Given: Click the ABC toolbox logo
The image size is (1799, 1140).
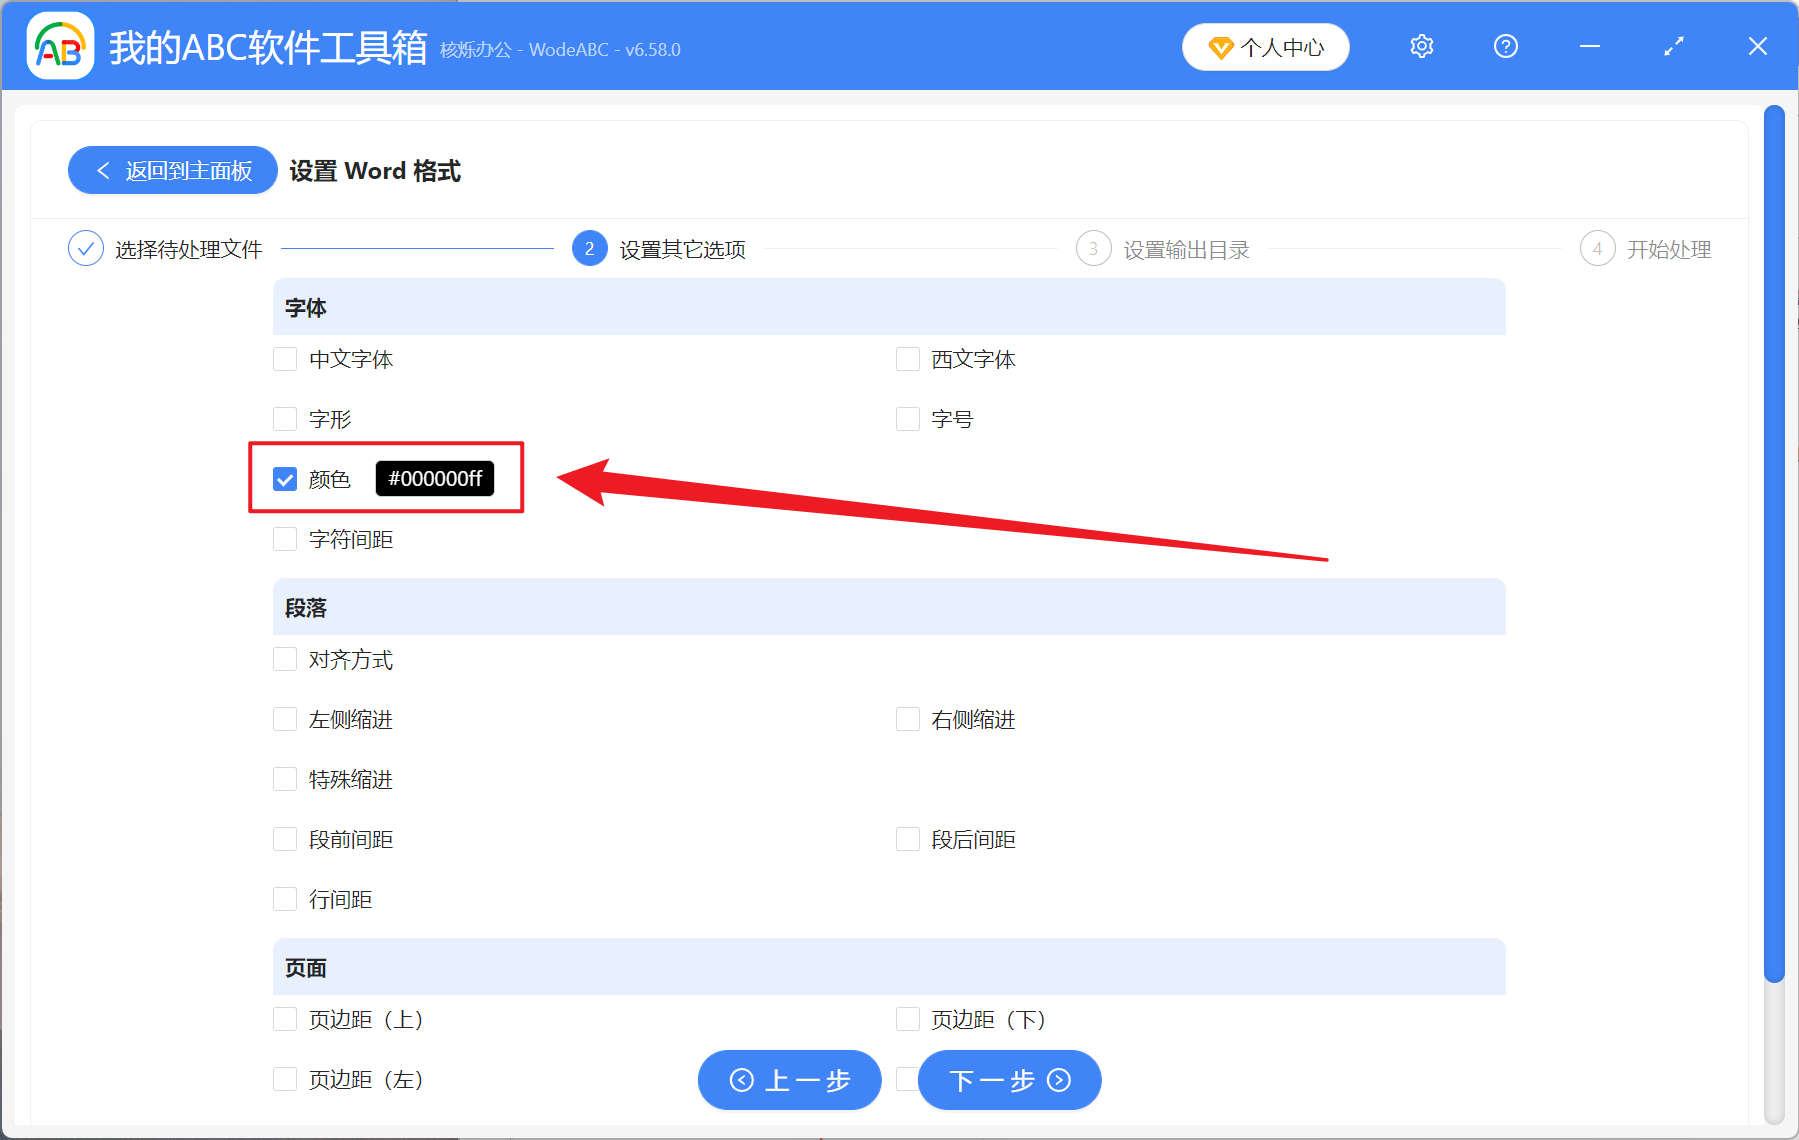Looking at the screenshot, I should click(60, 46).
